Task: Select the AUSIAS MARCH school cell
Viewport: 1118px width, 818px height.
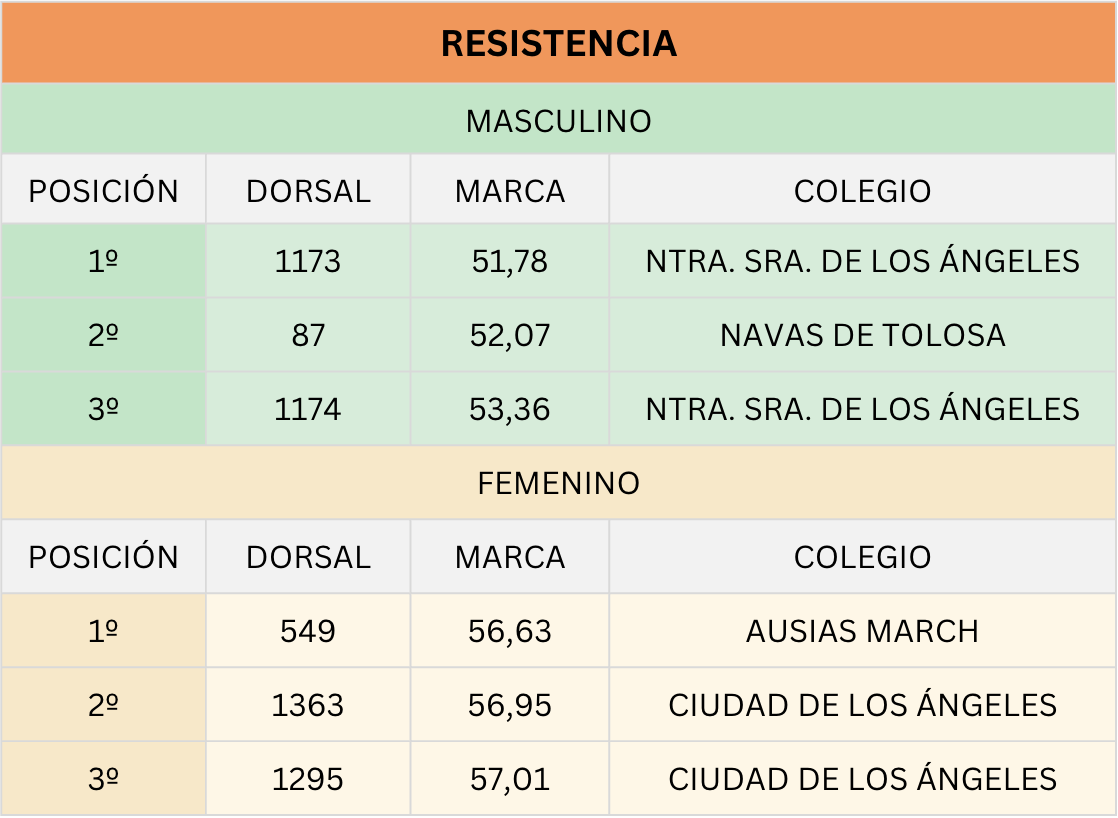Action: coord(862,632)
